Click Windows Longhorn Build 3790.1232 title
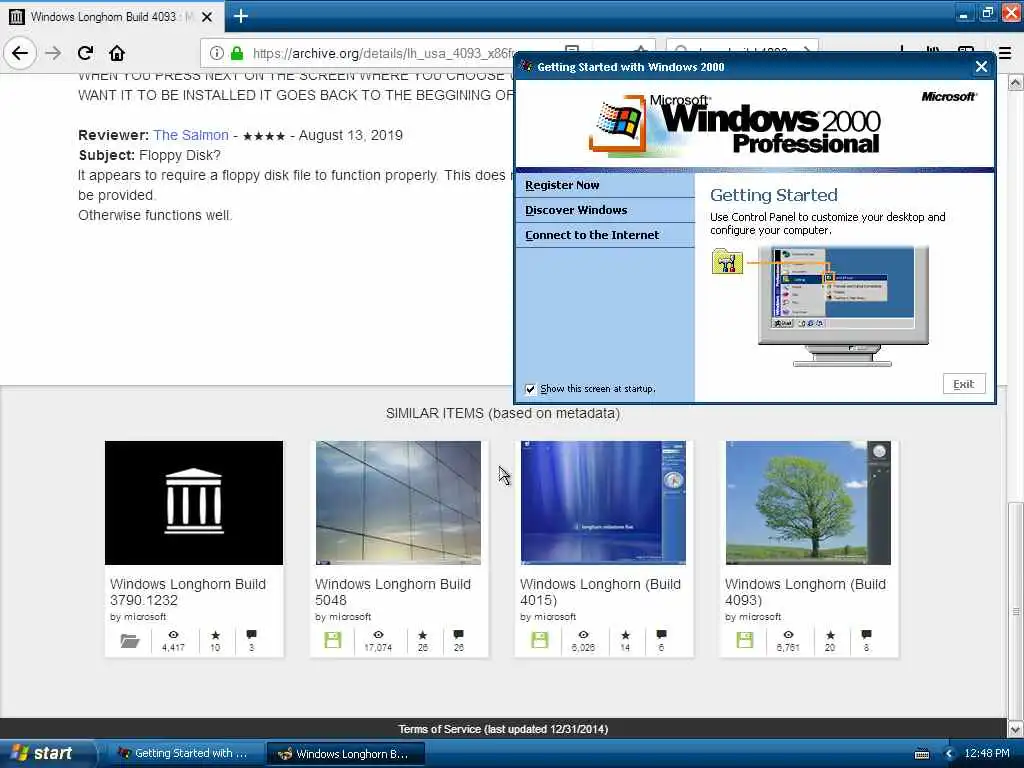This screenshot has width=1024, height=768. pos(188,592)
